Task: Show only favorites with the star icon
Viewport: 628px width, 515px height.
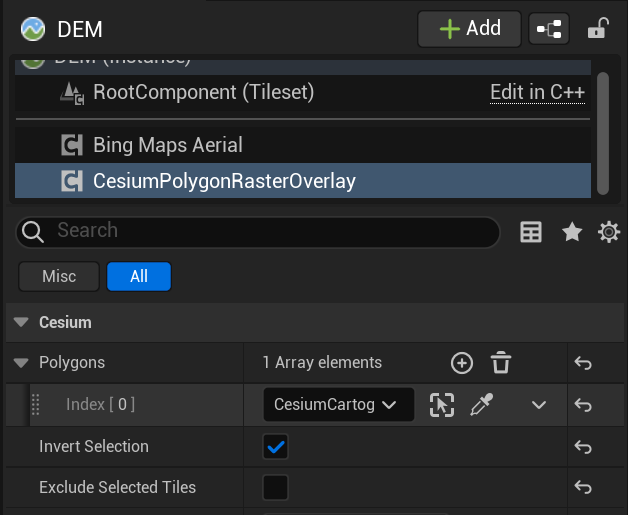Action: click(x=572, y=232)
